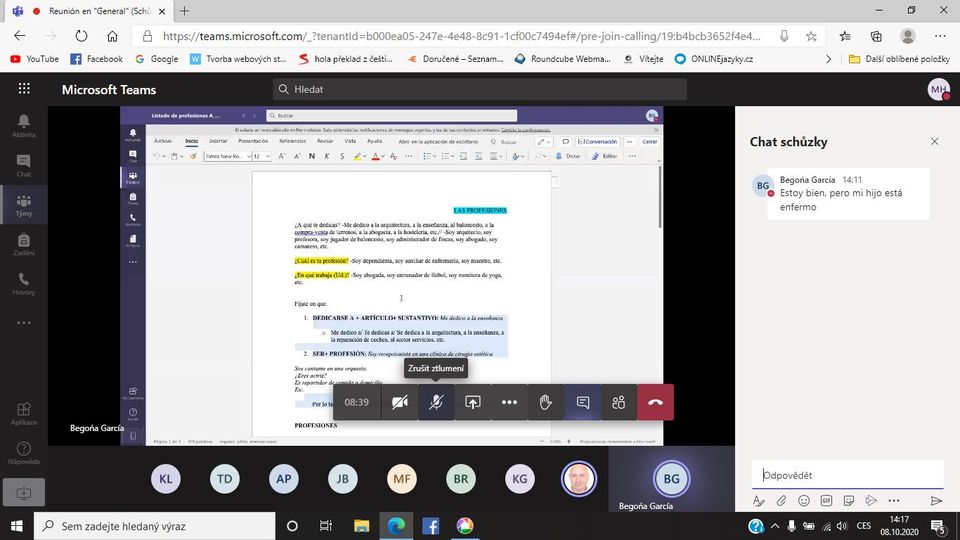Viewport: 960px width, 540px height.
Task: Show the participants list
Action: (x=618, y=402)
